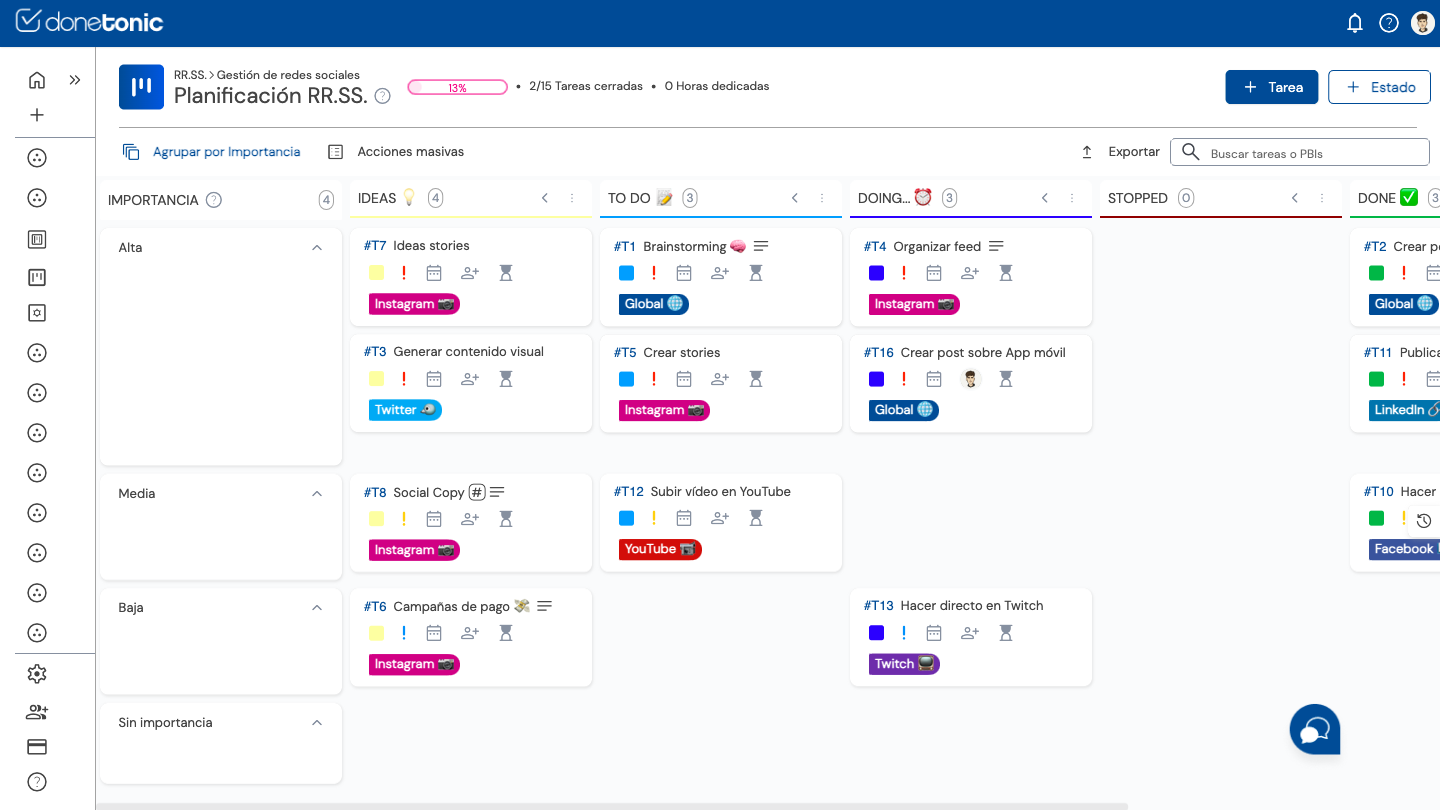This screenshot has height=810, width=1440.
Task: Click the help icon next to IMPORTANCIA
Action: point(213,200)
